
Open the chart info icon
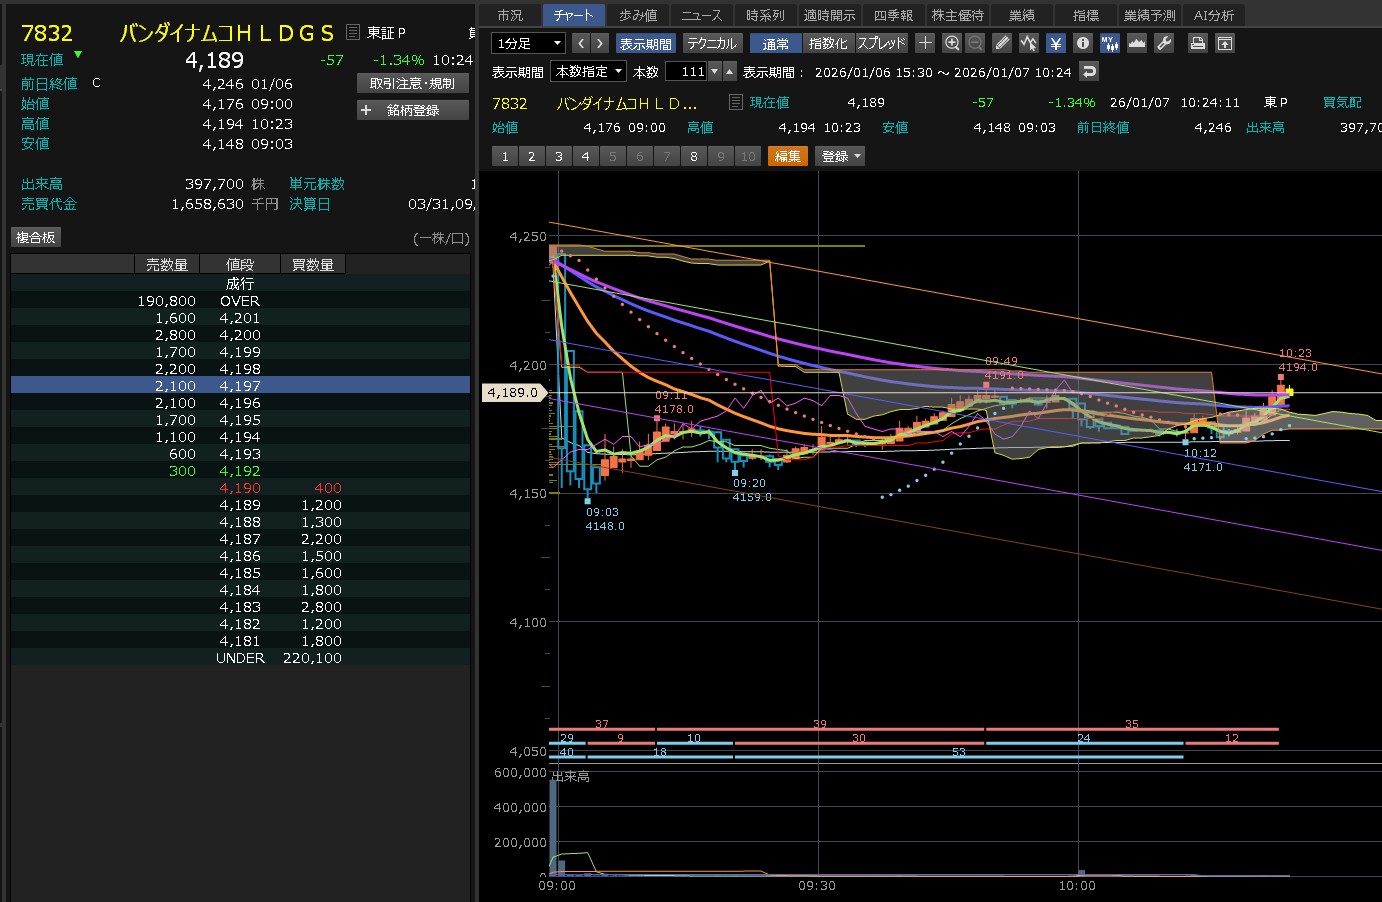[1082, 43]
